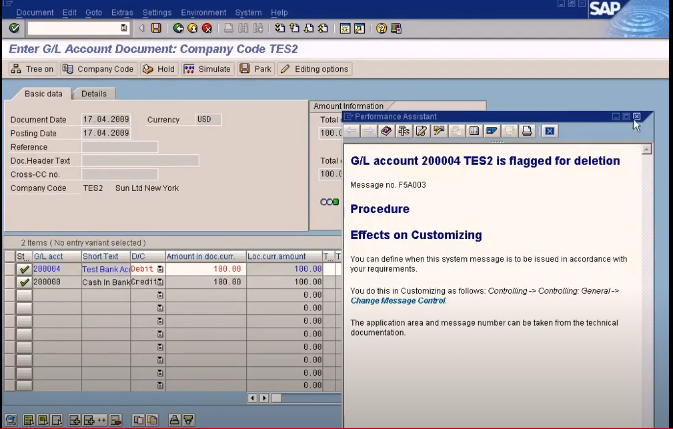Click the blue X close icon in Performance Assistant toolbar
Screen dimensions: 673x429
[x=549, y=131]
